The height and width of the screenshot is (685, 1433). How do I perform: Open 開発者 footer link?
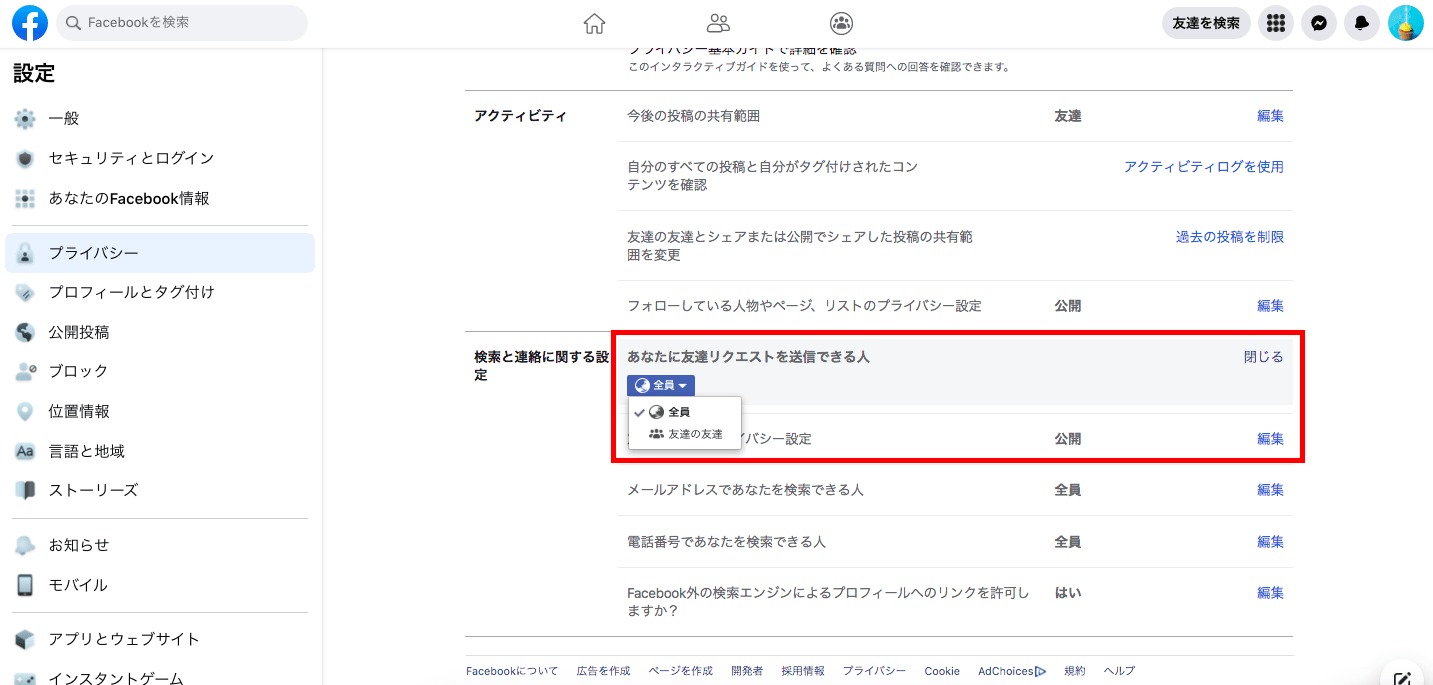pos(747,671)
